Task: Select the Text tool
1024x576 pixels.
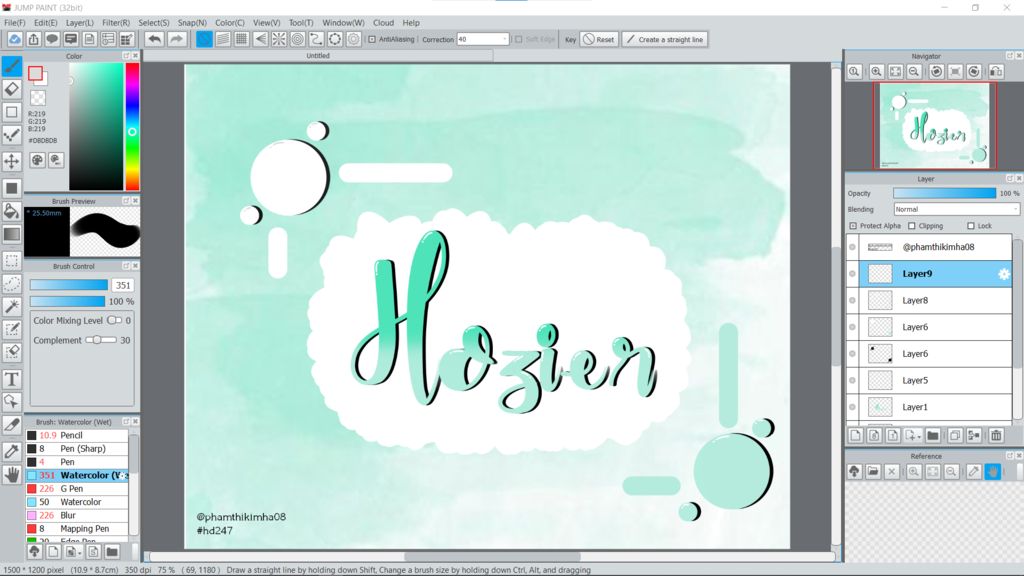Action: 12,379
